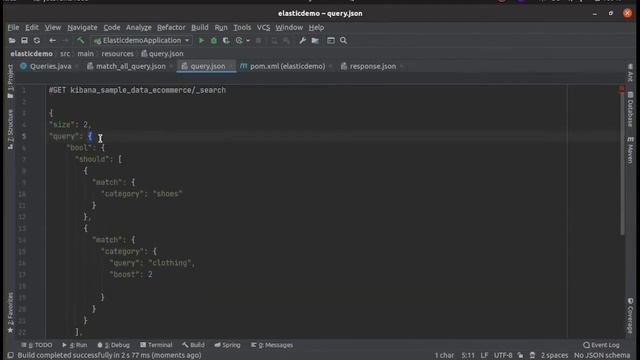This screenshot has width=640, height=360.
Task: Click query.json in the breadcrumb path
Action: coord(162,53)
